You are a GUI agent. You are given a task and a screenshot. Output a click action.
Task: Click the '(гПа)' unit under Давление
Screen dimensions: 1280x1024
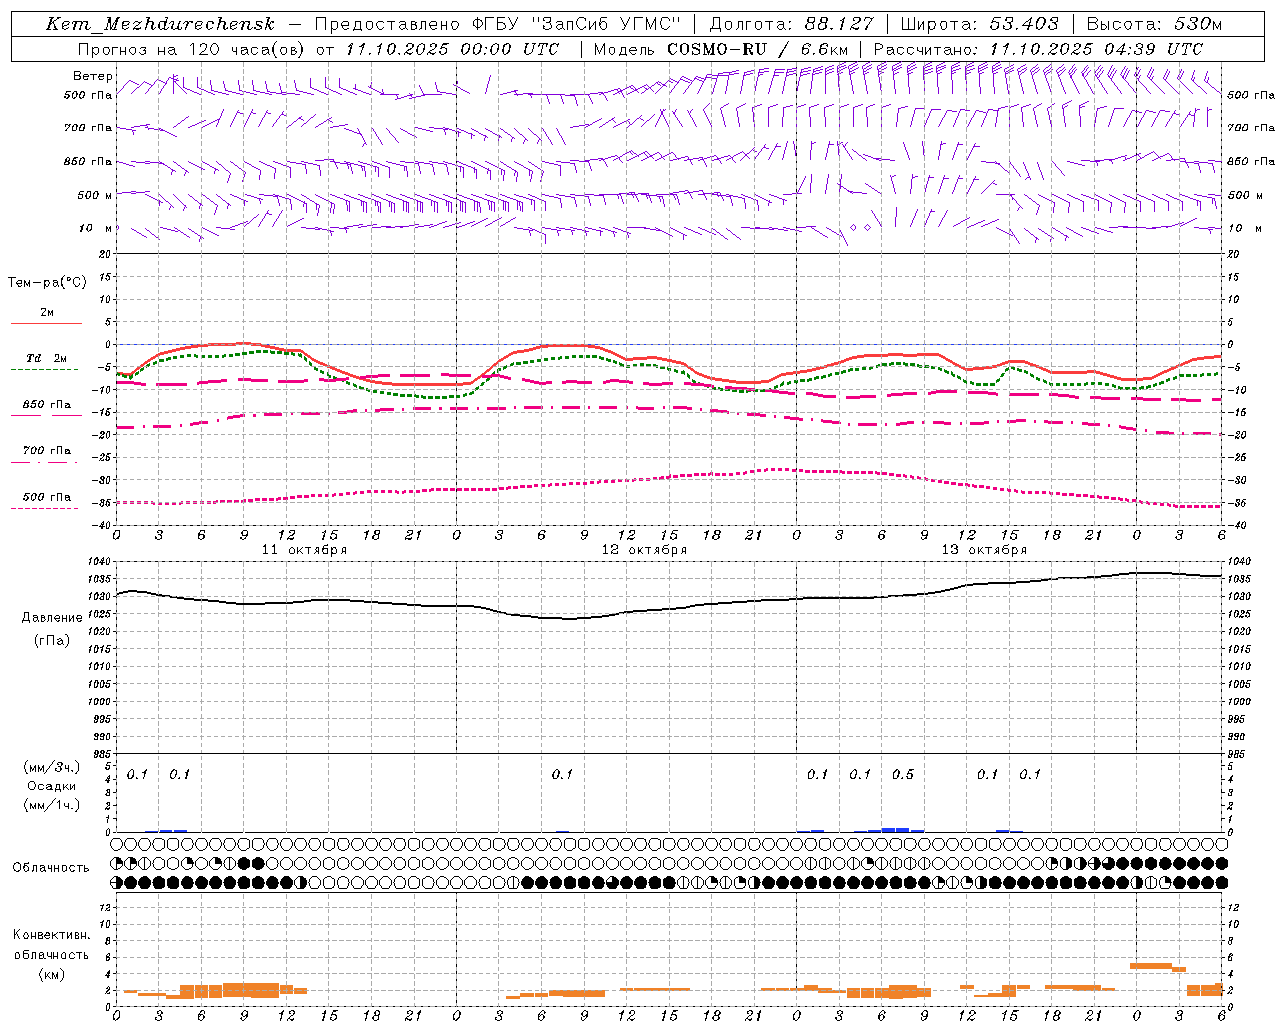(52, 640)
